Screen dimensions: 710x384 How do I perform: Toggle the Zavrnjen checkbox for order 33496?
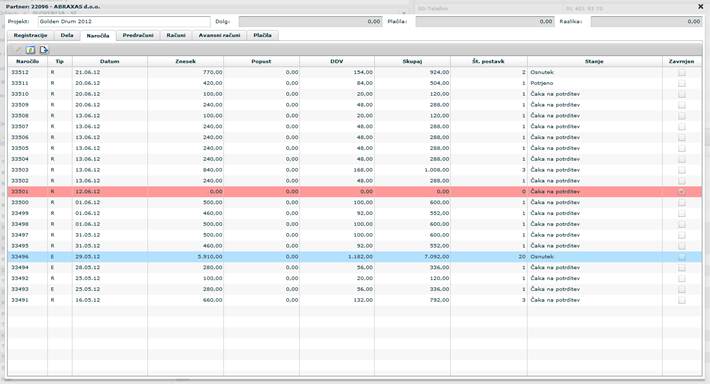[681, 257]
